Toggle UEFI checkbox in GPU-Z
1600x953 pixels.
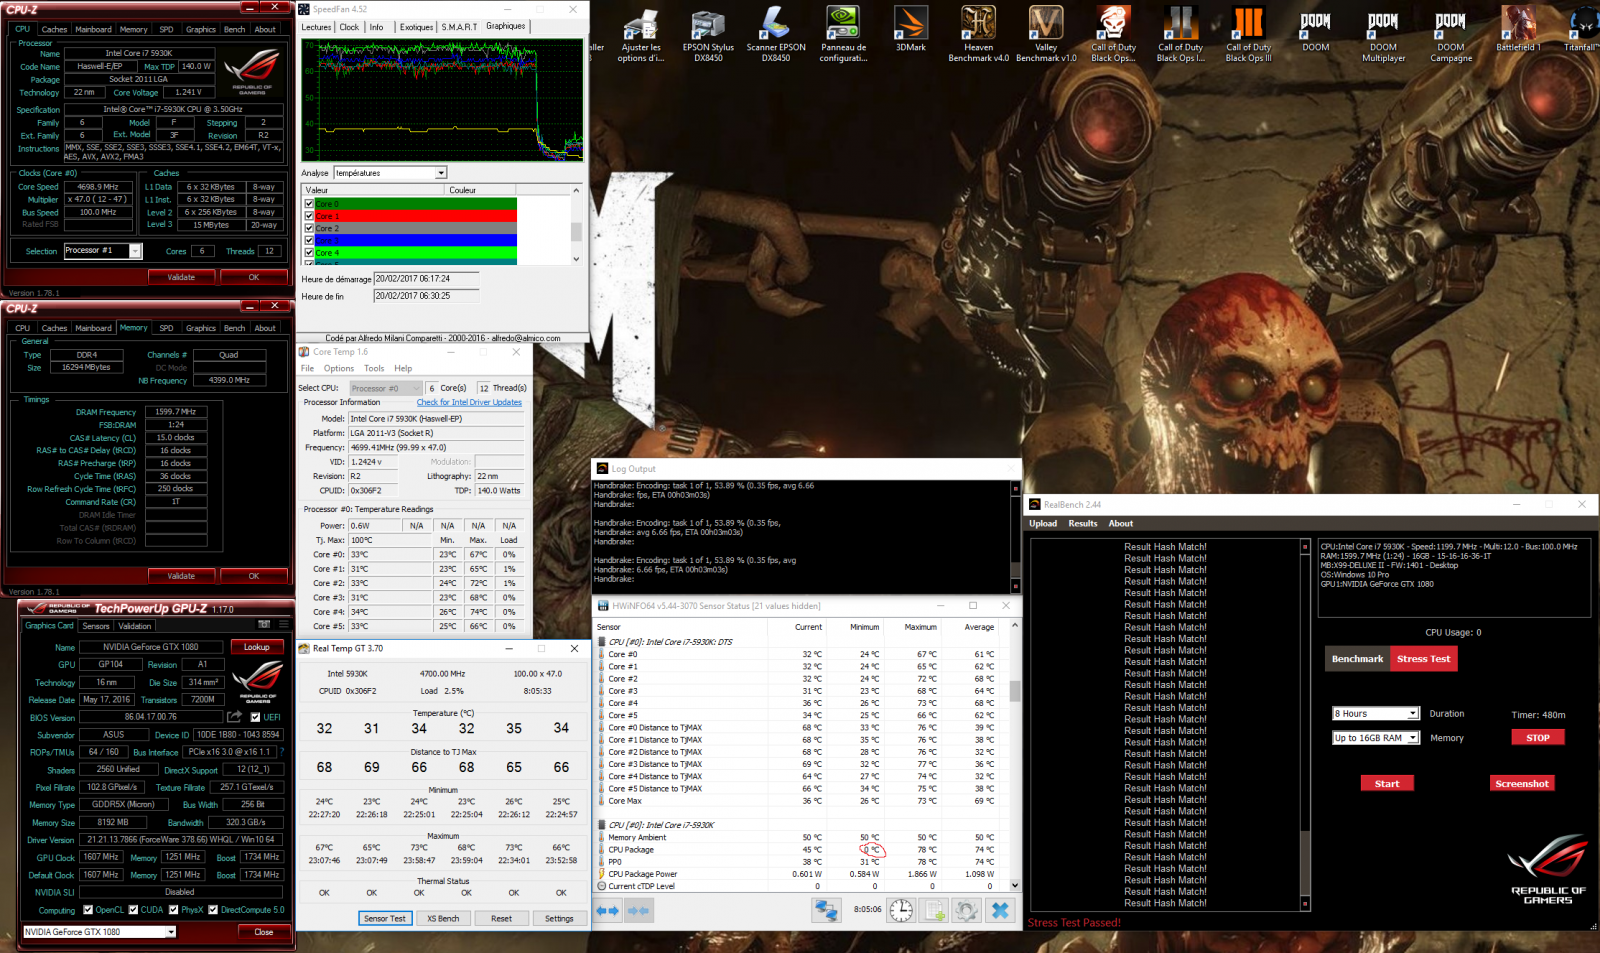255,717
